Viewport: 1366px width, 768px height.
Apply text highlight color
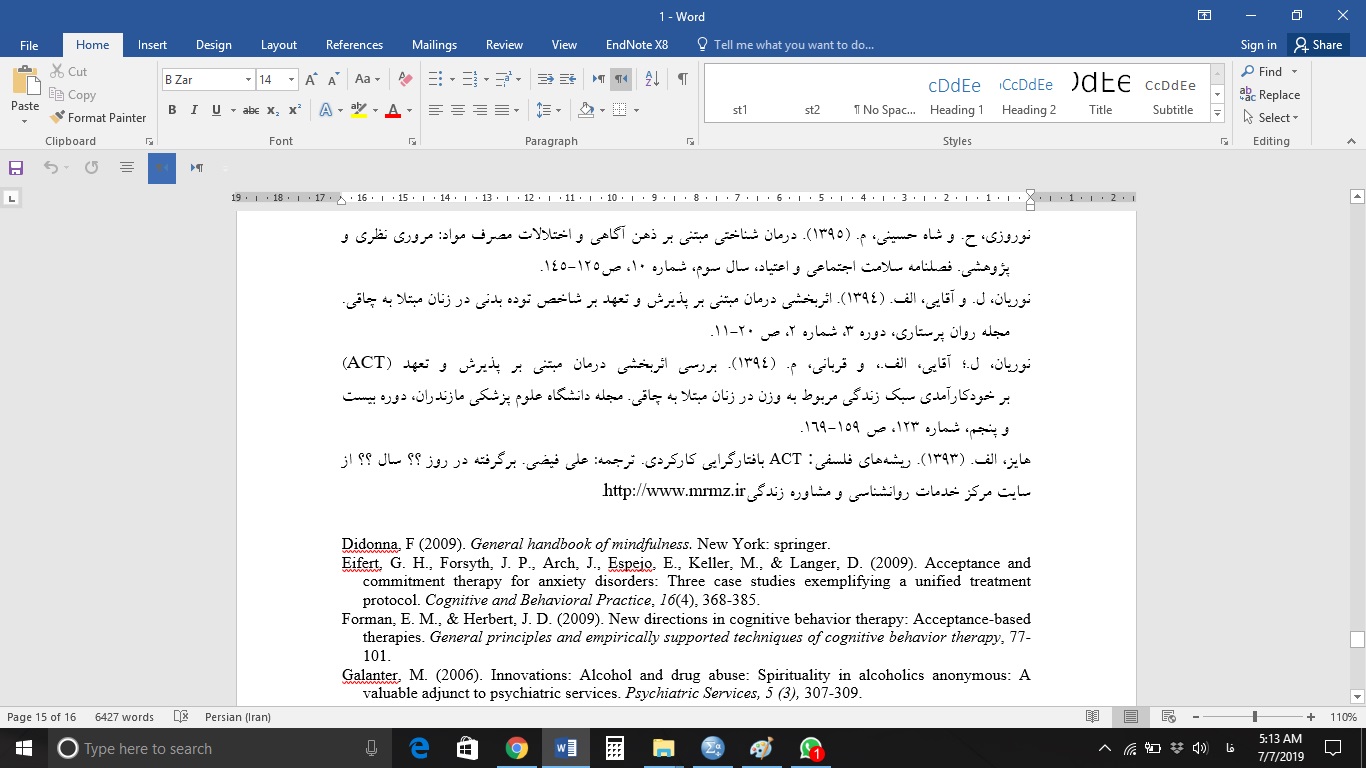click(358, 110)
